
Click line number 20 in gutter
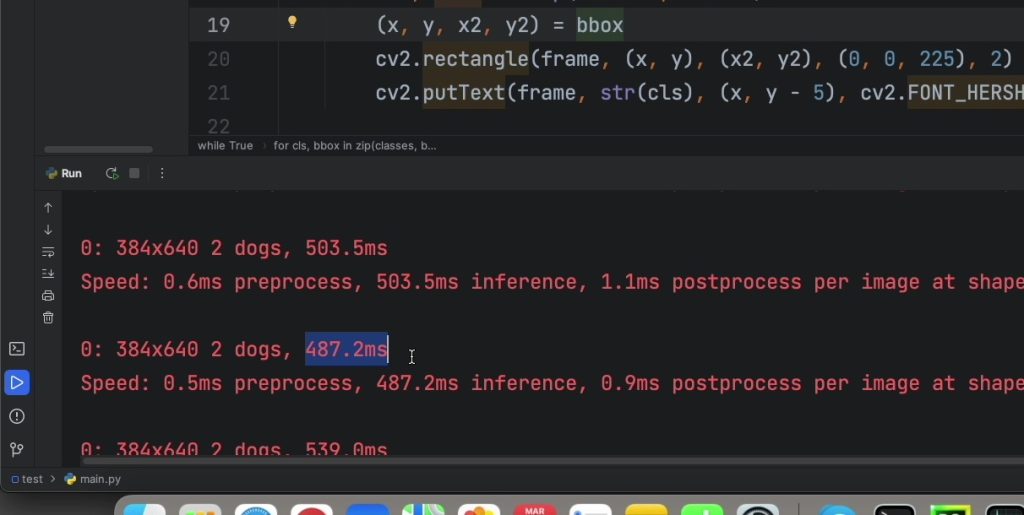218,59
